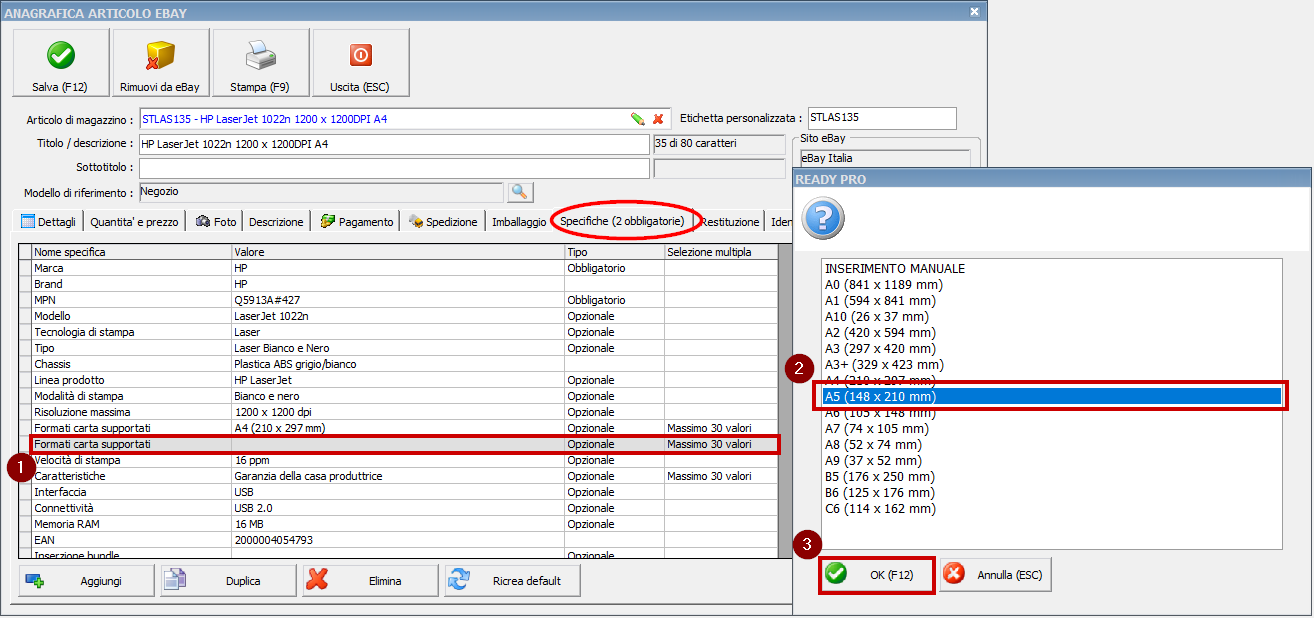Select A3 (297 x 420 mm) list item
Image resolution: width=1314 pixels, height=618 pixels.
click(1050, 349)
